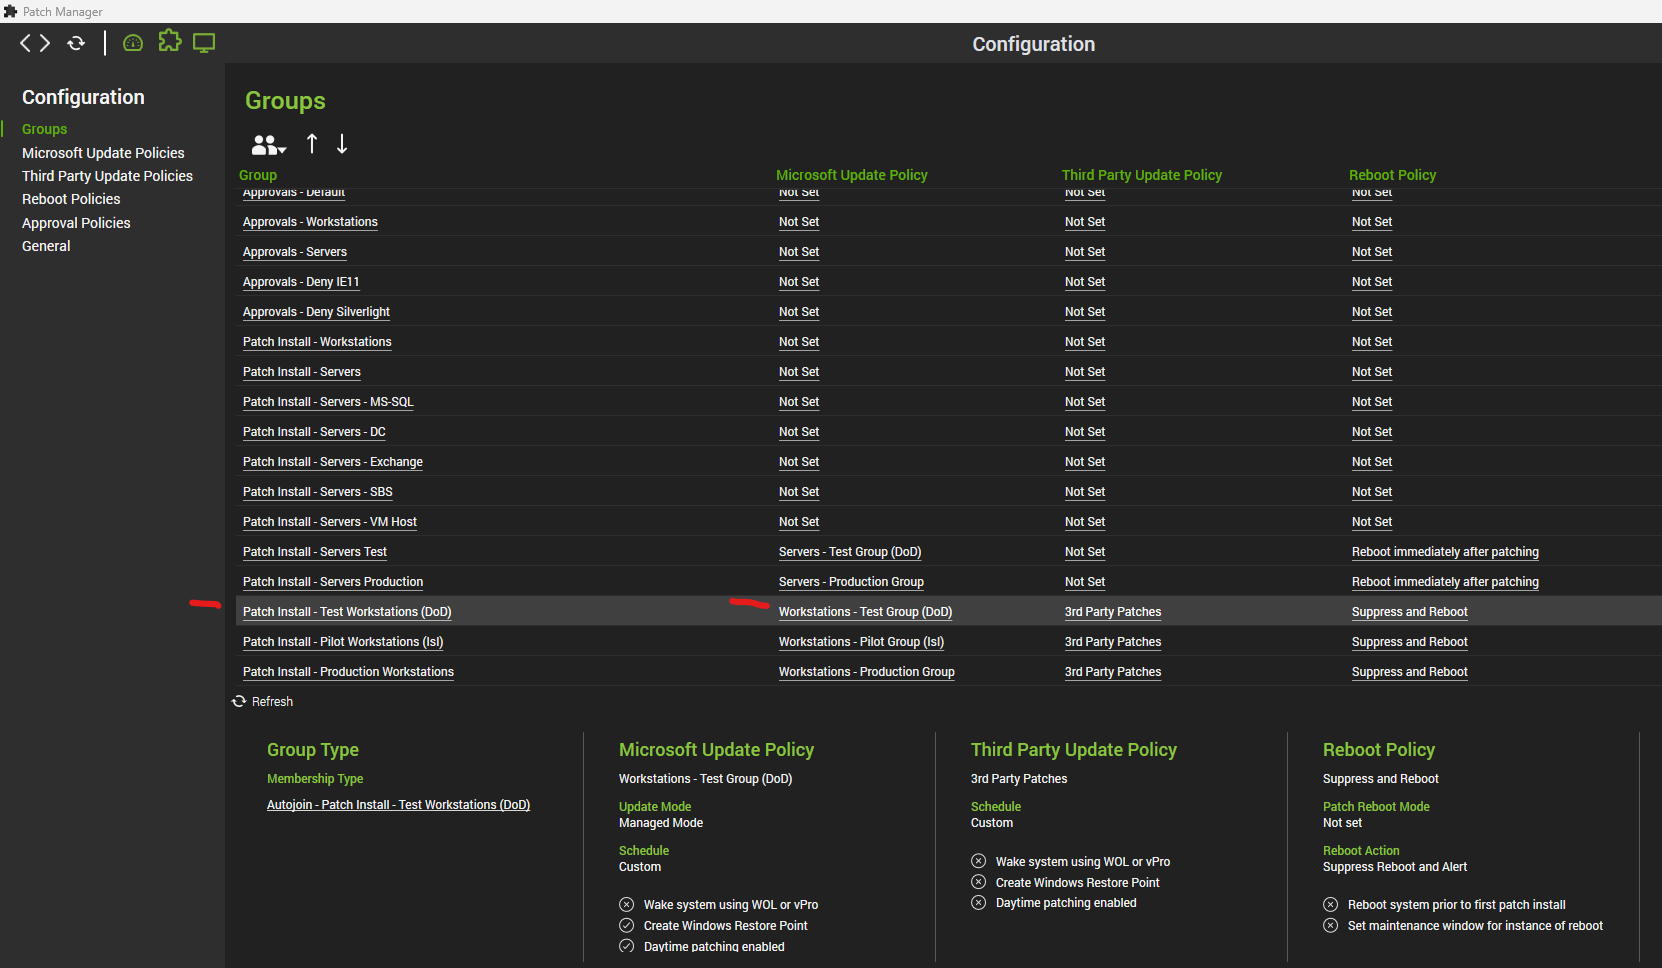Go to Approval Policies sidebar section
Image resolution: width=1662 pixels, height=968 pixels.
pyautogui.click(x=76, y=223)
